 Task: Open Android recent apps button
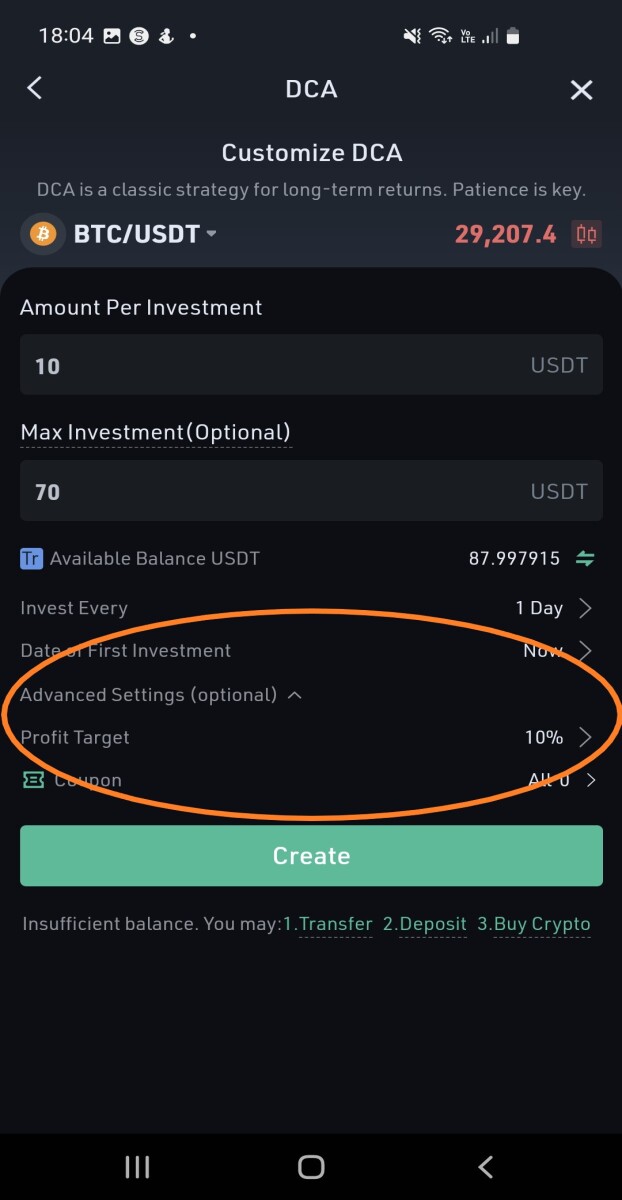(x=137, y=1166)
